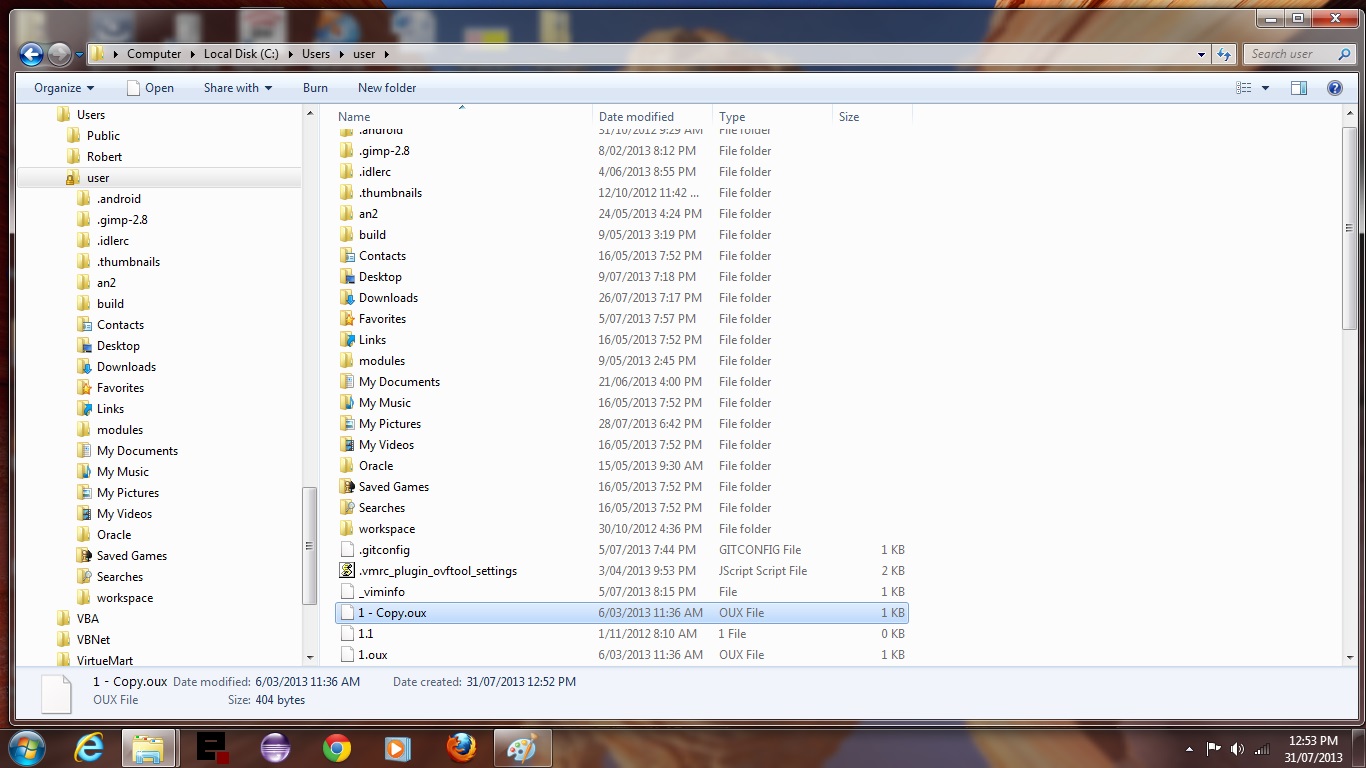Open the change view options dropdown arrow
Viewport: 1366px width, 768px height.
point(1265,88)
